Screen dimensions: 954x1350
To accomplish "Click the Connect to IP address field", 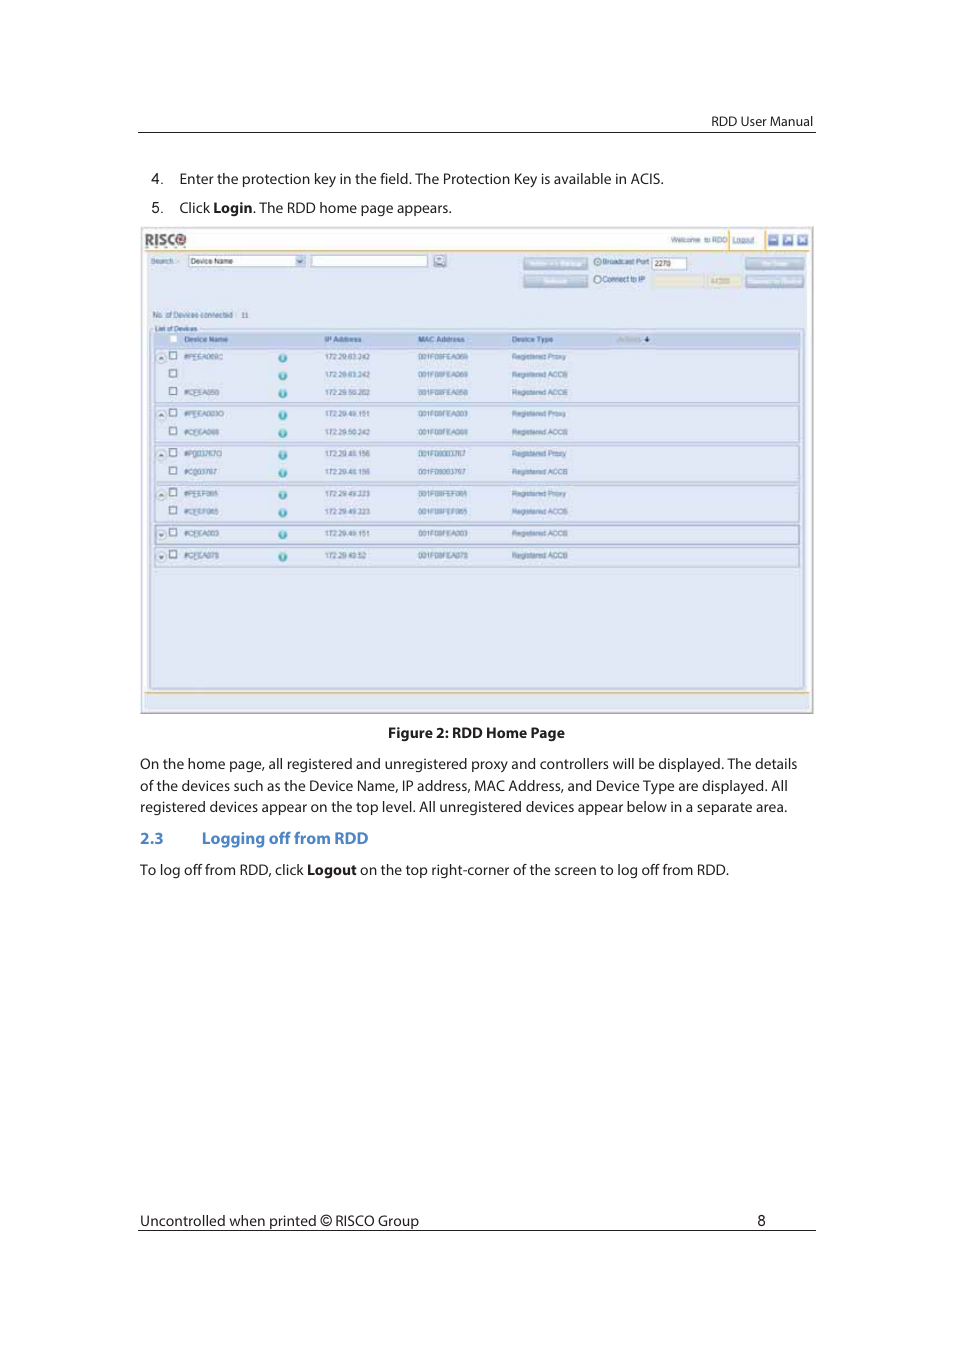I will pos(679,281).
